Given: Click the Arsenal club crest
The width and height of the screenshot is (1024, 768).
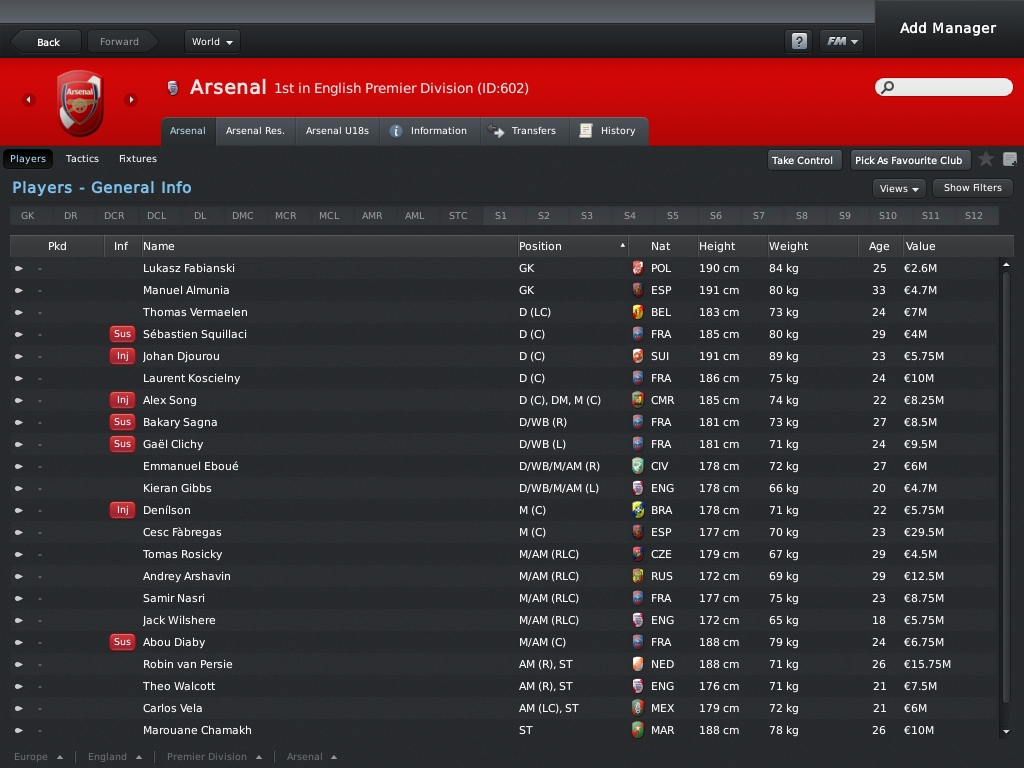Looking at the screenshot, I should [80, 102].
